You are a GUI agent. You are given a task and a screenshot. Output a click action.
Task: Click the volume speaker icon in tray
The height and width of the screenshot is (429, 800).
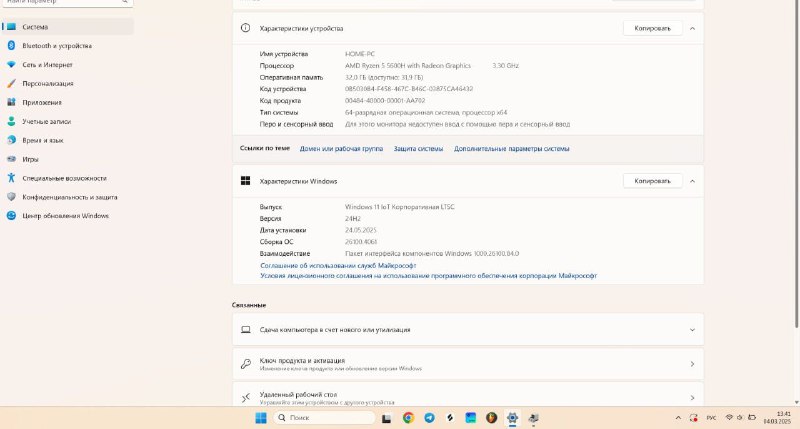(740, 417)
